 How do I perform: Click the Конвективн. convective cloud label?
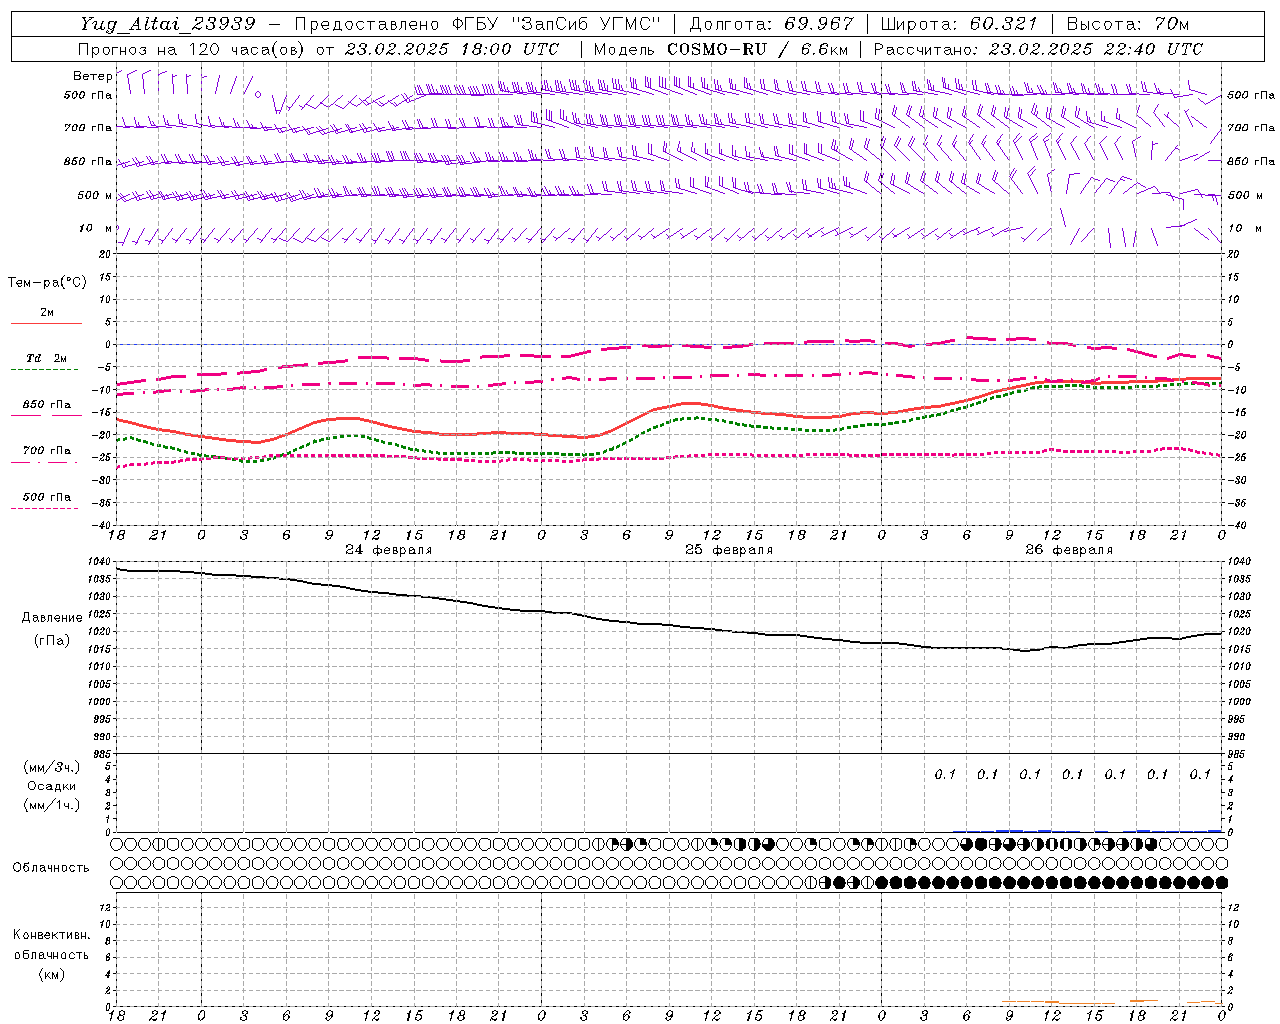[x=51, y=935]
